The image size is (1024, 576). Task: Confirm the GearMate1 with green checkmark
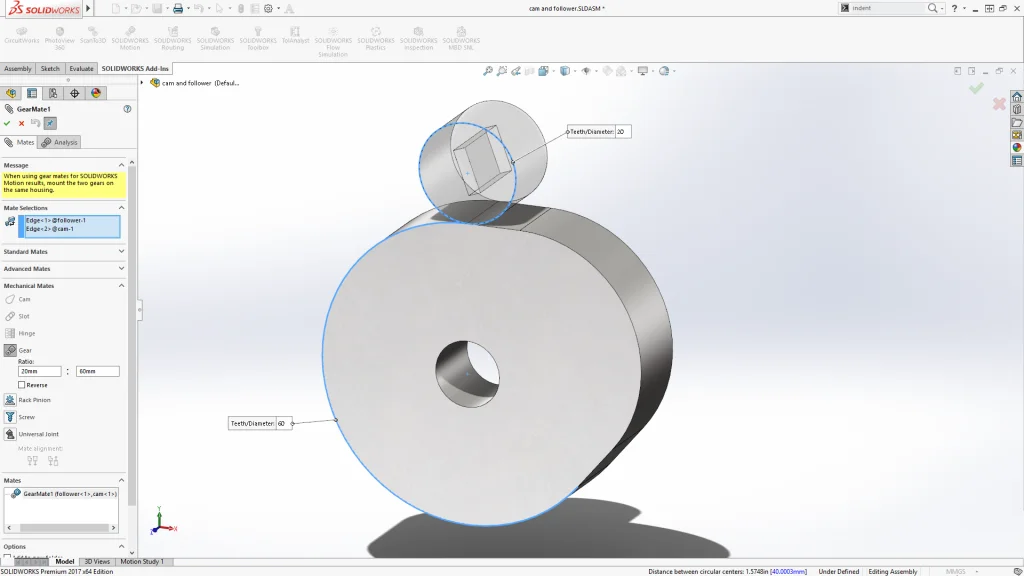point(8,123)
